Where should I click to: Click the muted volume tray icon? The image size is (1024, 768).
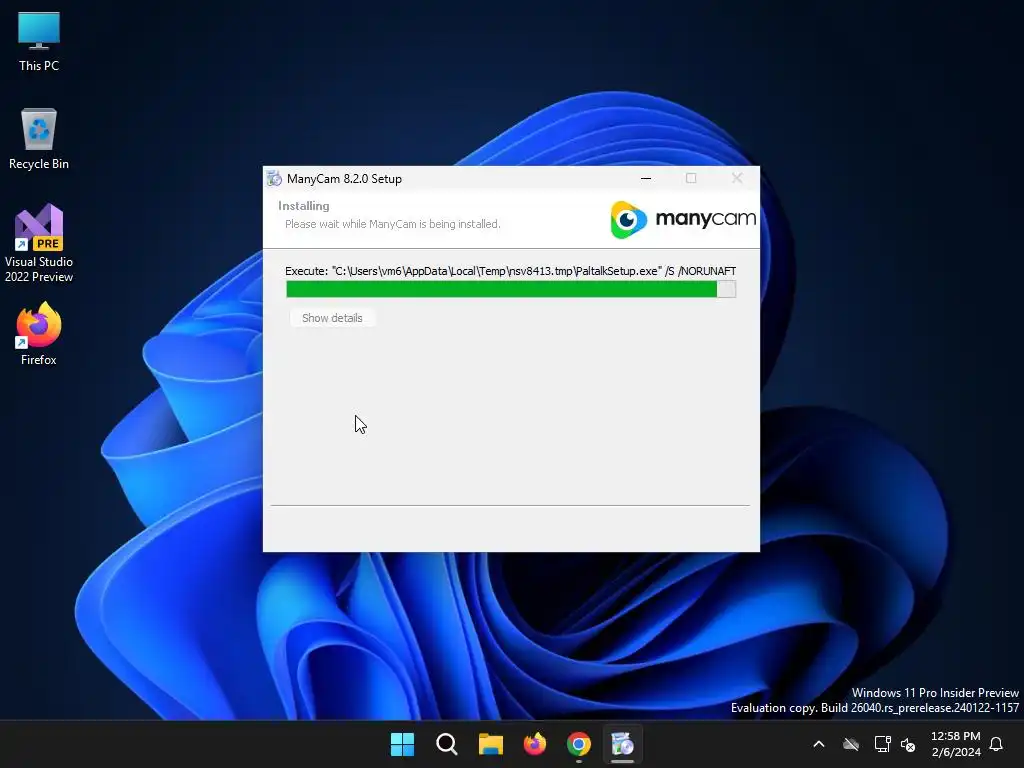click(x=908, y=744)
